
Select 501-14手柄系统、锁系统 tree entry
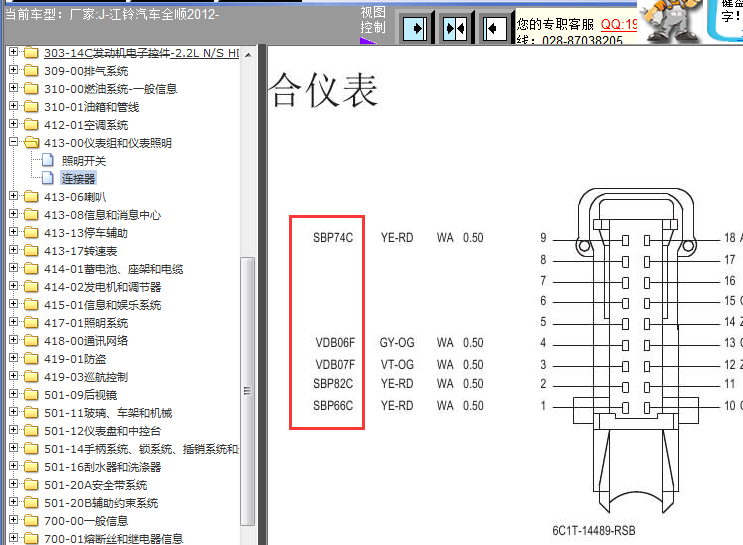coord(141,449)
